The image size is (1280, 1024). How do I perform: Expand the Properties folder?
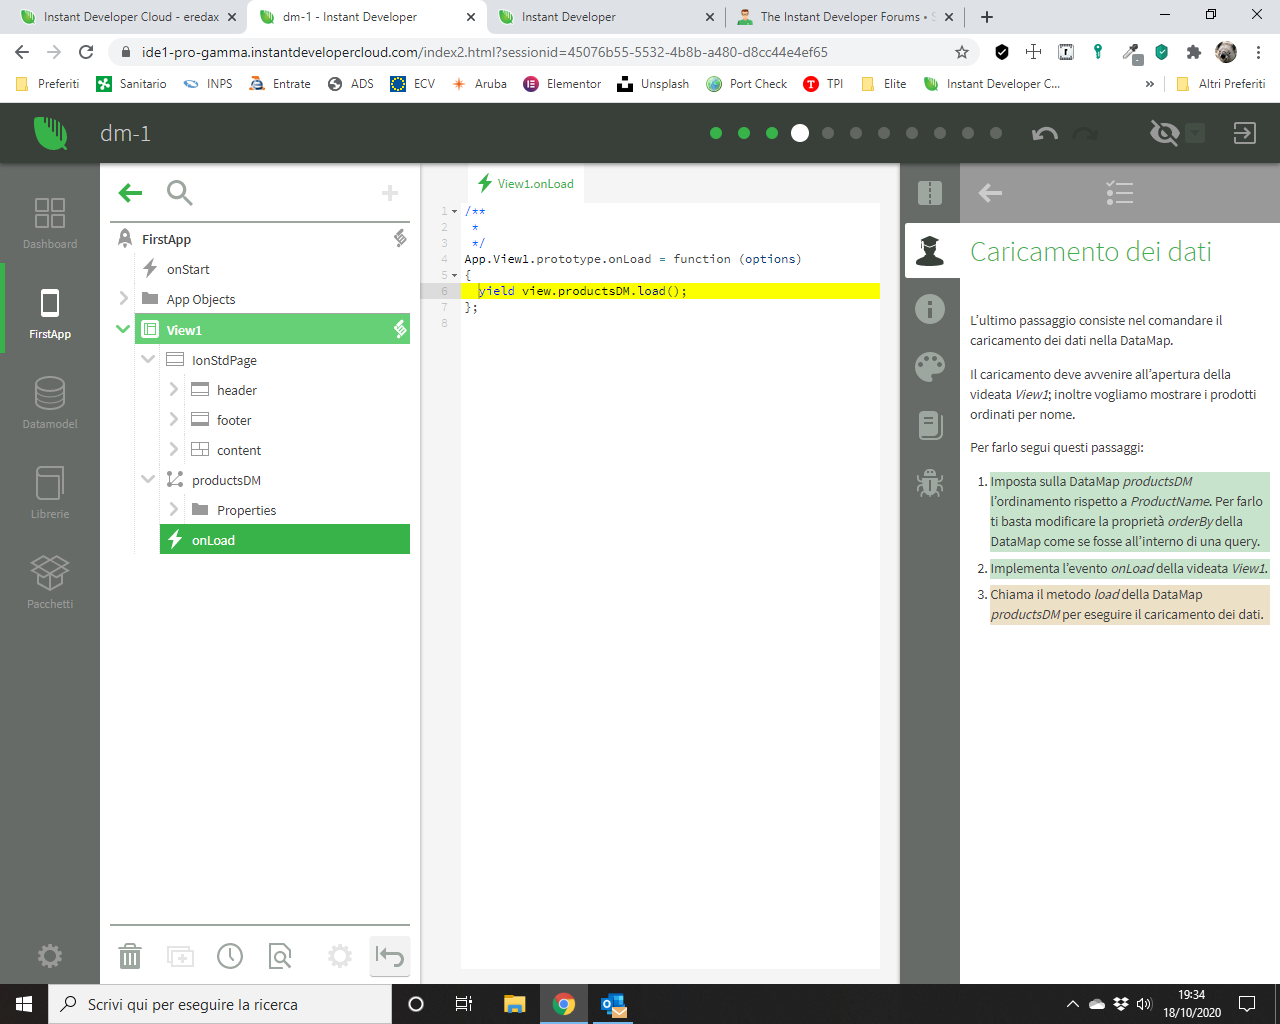[x=173, y=509]
